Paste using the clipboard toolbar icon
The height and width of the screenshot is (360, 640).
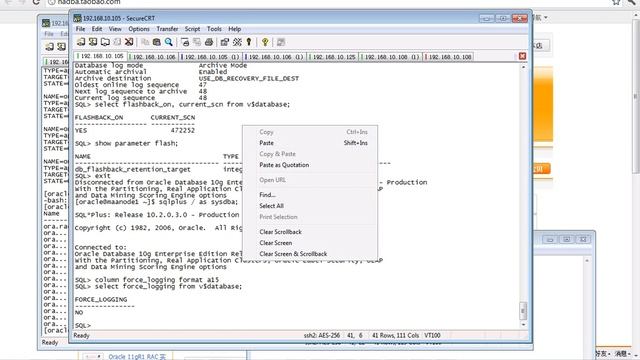pos(156,42)
